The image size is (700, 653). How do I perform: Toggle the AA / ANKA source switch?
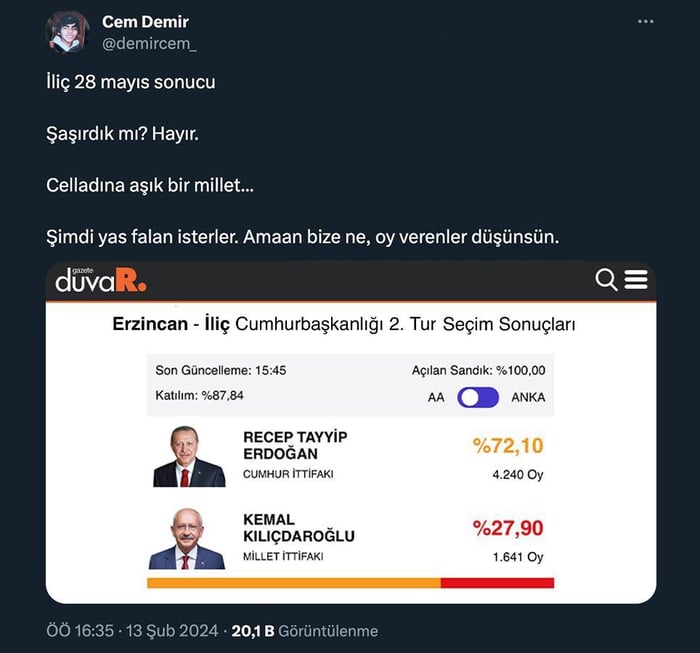tap(478, 397)
